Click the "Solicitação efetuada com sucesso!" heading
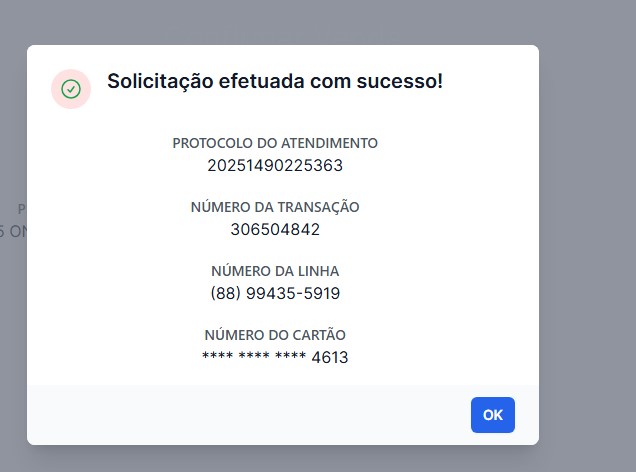 274,81
